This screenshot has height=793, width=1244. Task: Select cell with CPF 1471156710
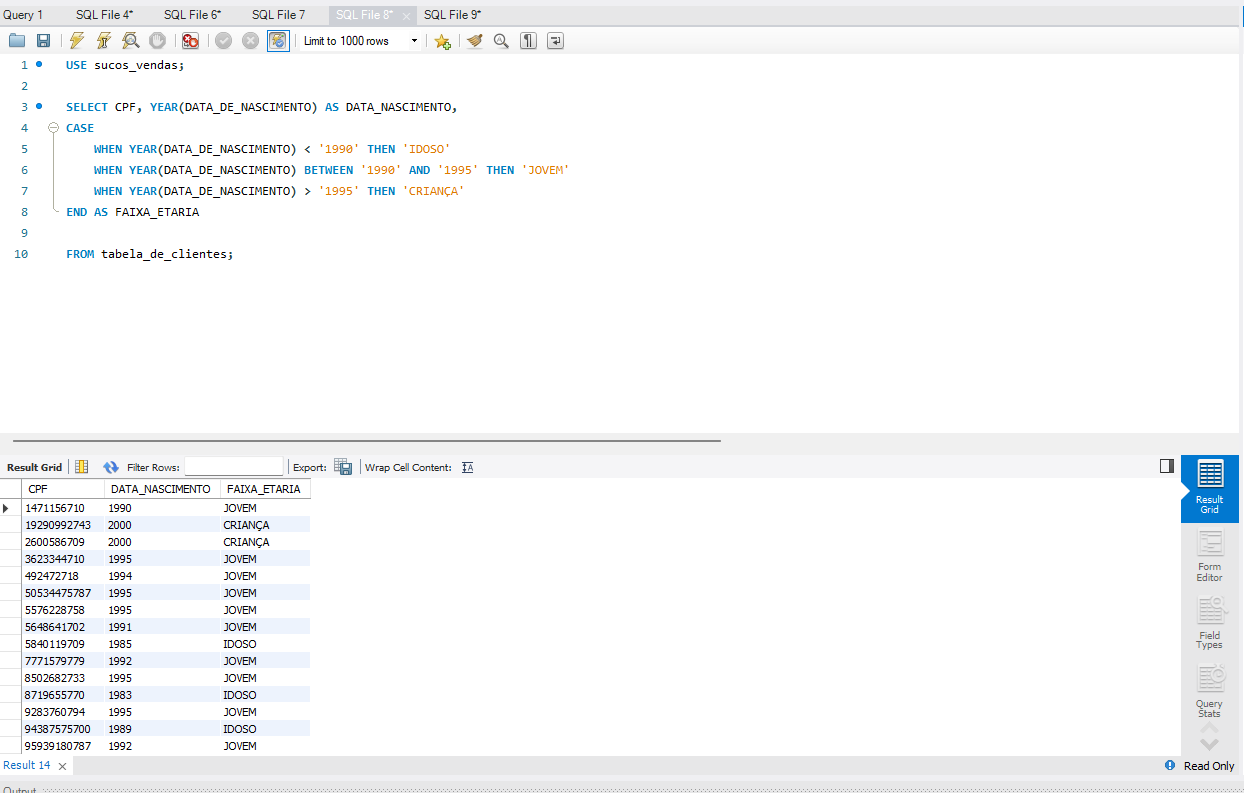tap(63, 508)
